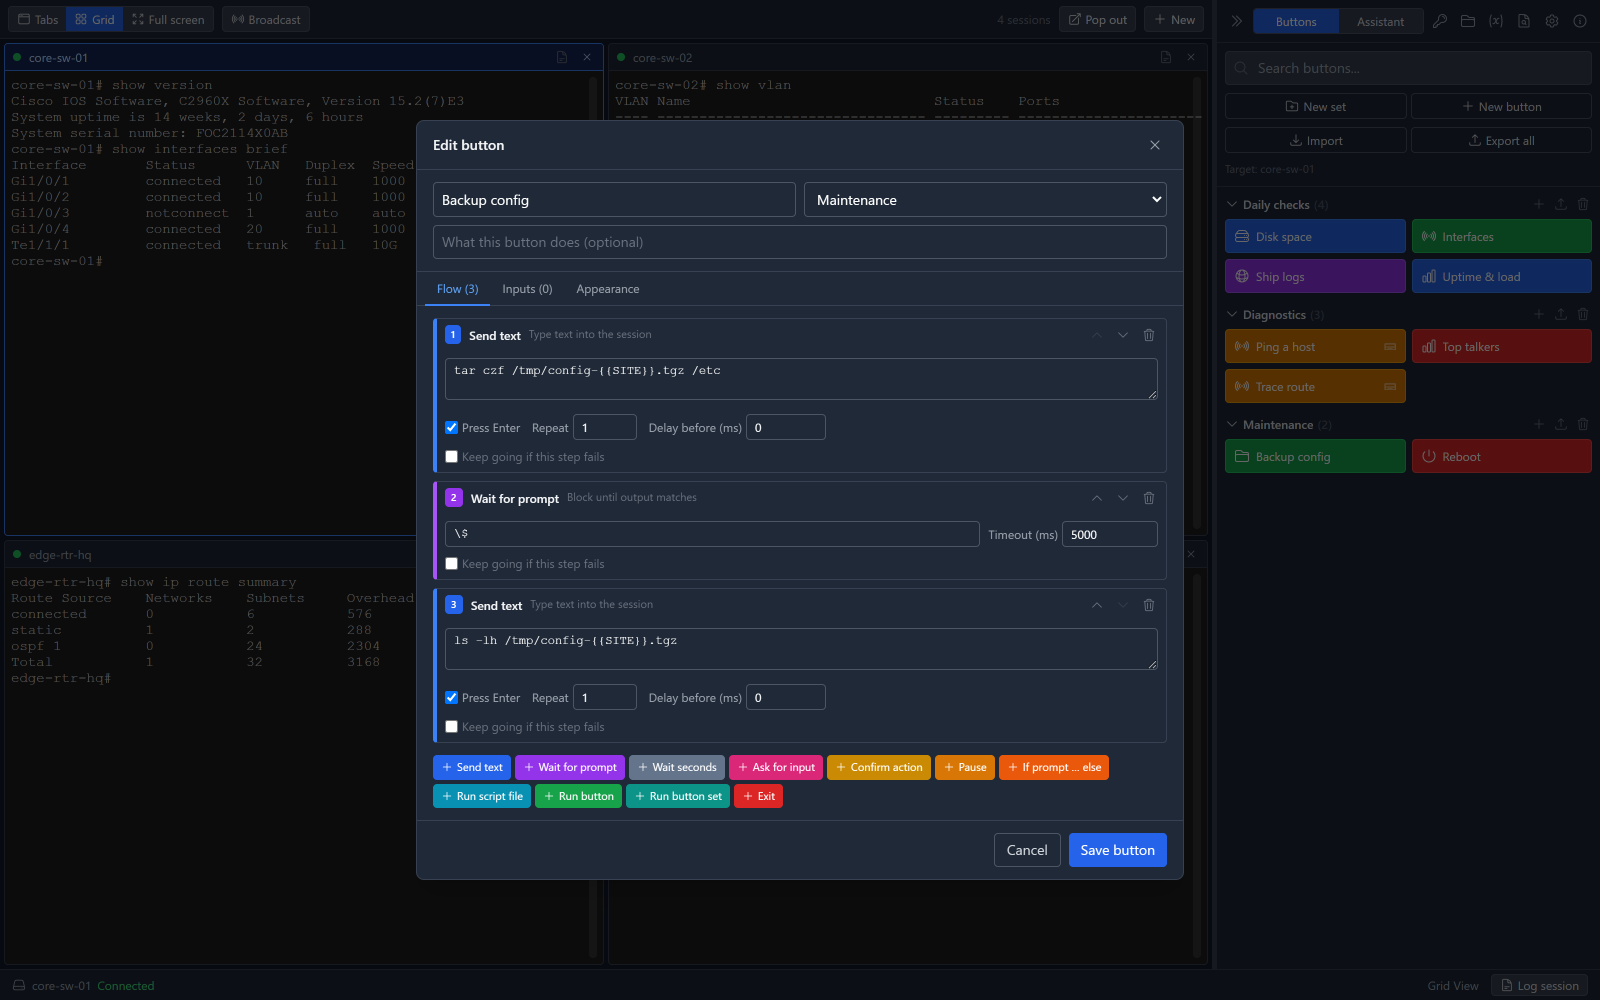Open the file search icon in side panel
Screen dimensions: 1600x1000
tap(1524, 21)
